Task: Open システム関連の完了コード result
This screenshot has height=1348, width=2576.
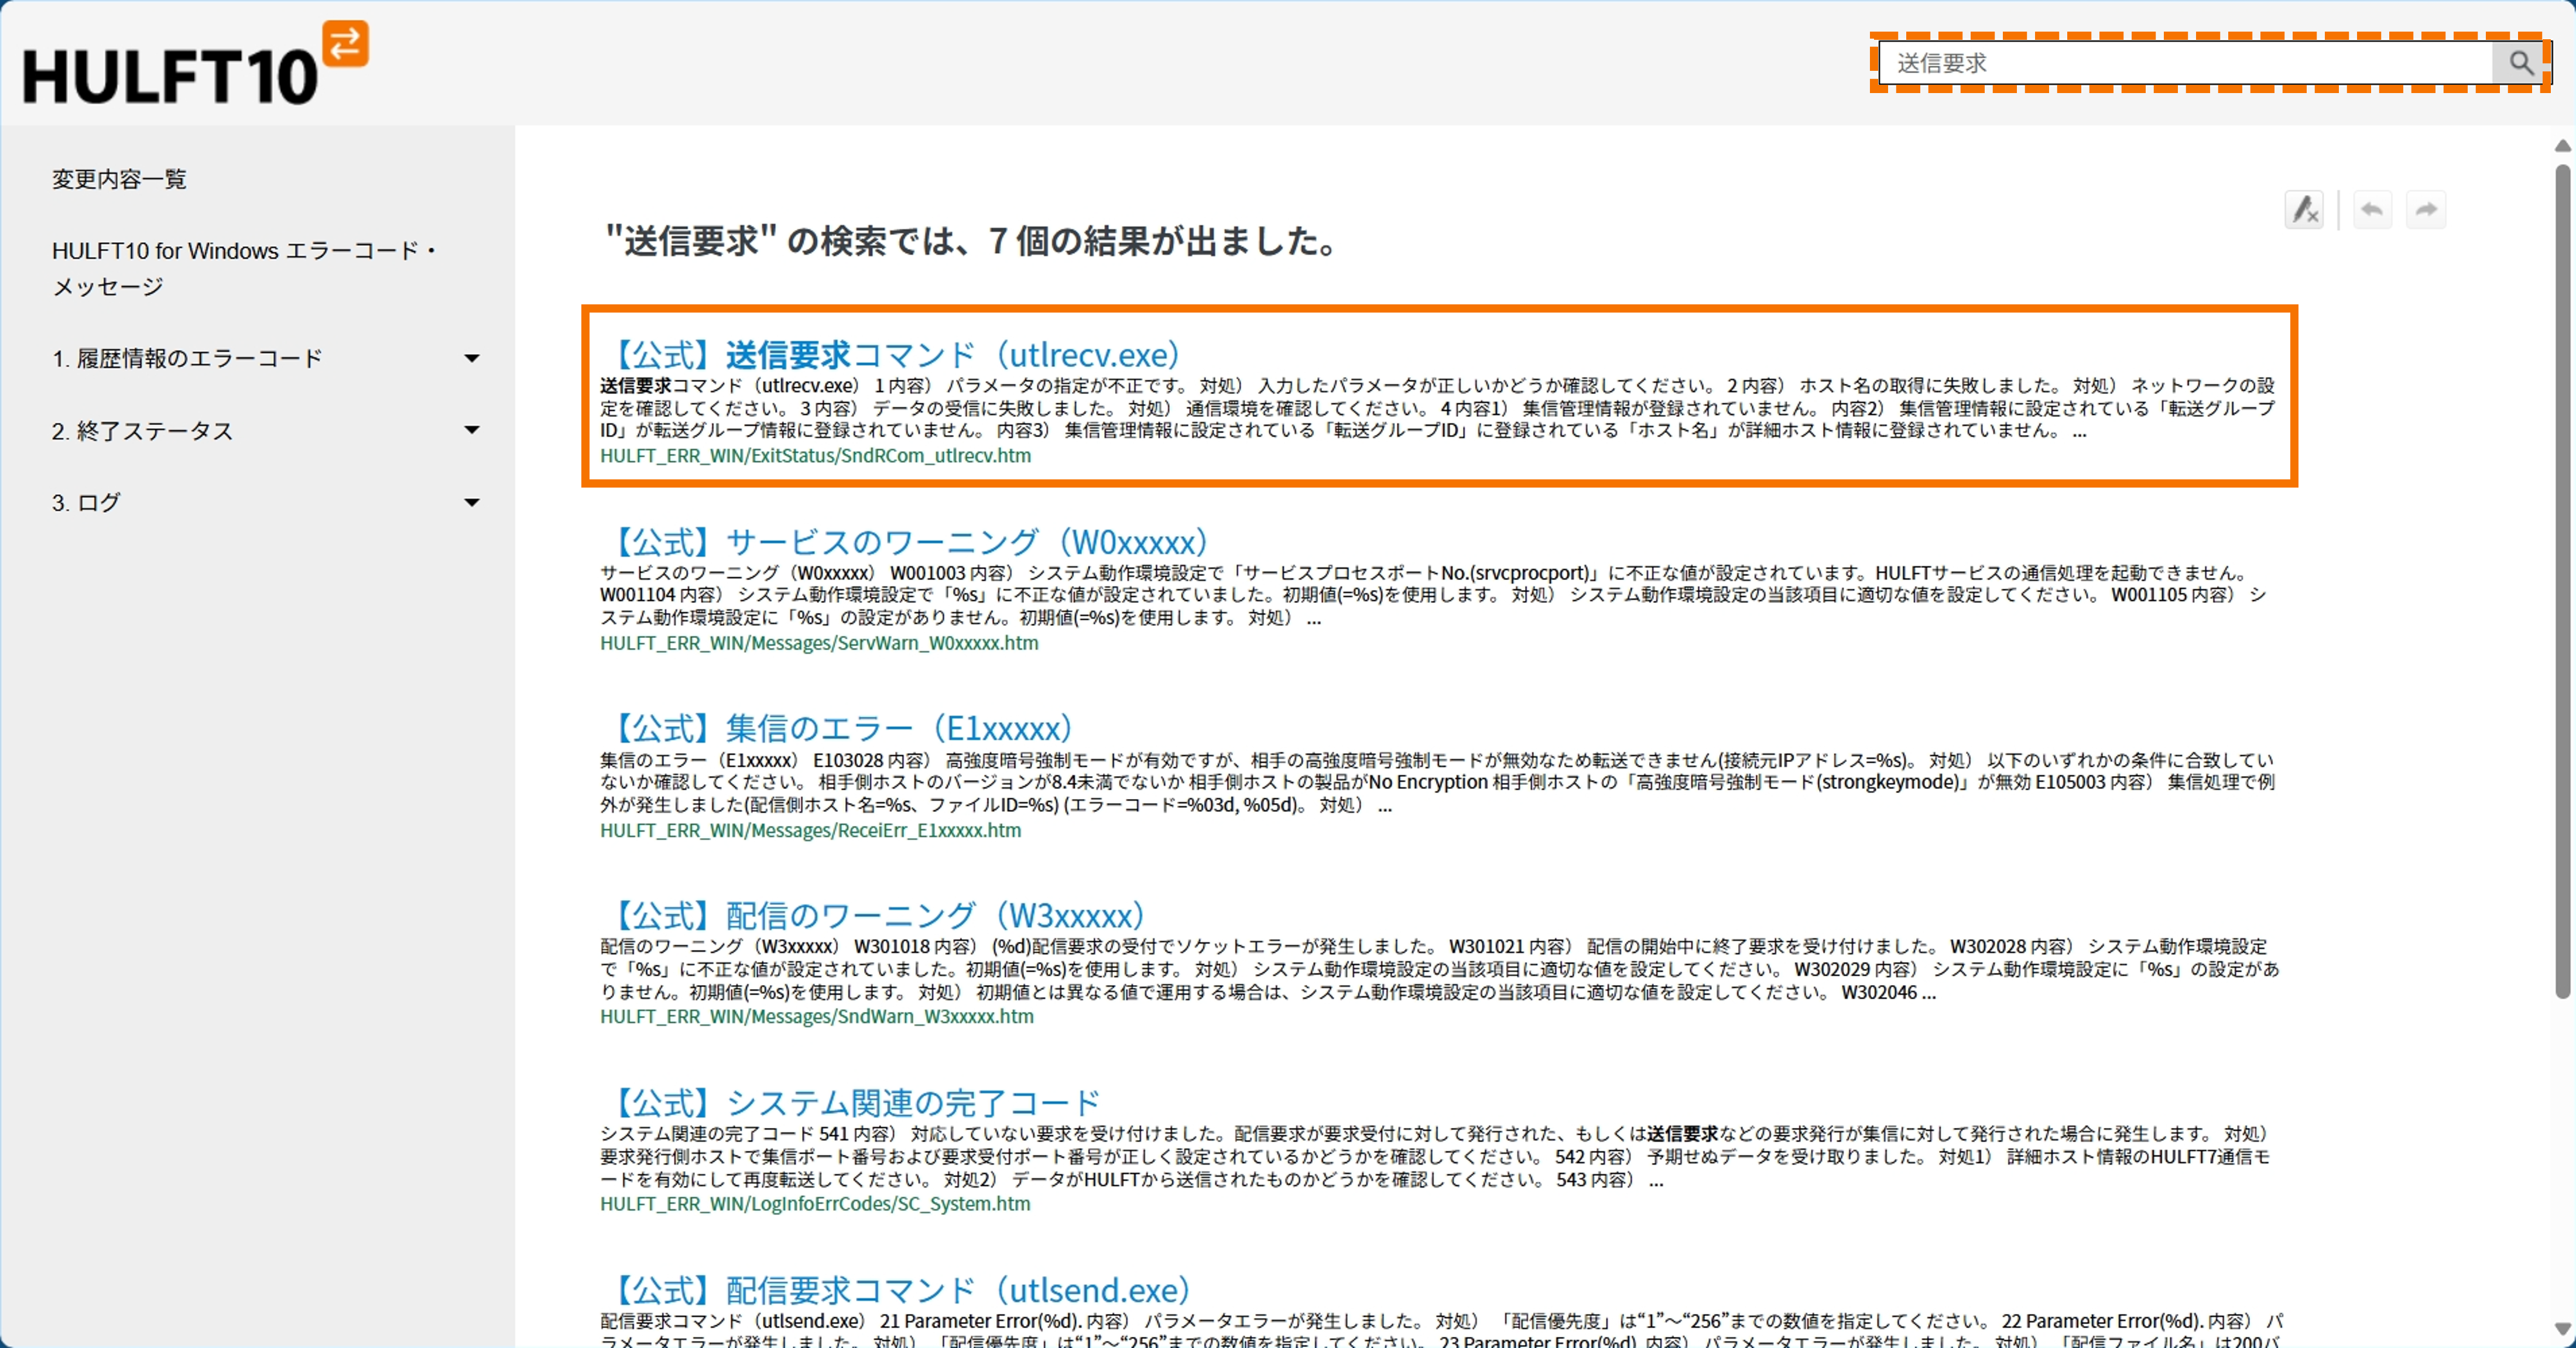Action: (x=857, y=1102)
